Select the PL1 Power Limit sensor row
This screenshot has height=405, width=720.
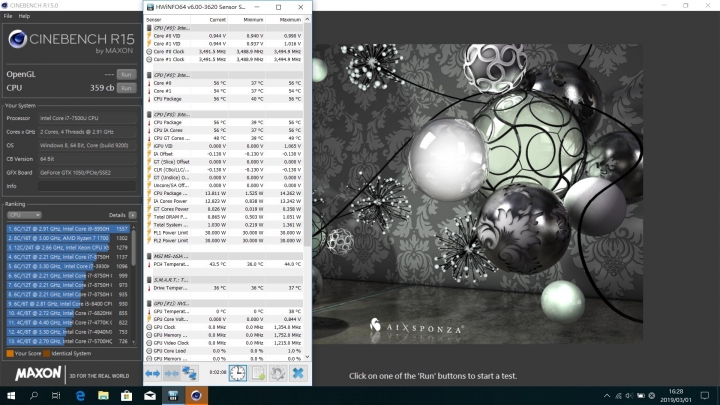tap(224, 233)
